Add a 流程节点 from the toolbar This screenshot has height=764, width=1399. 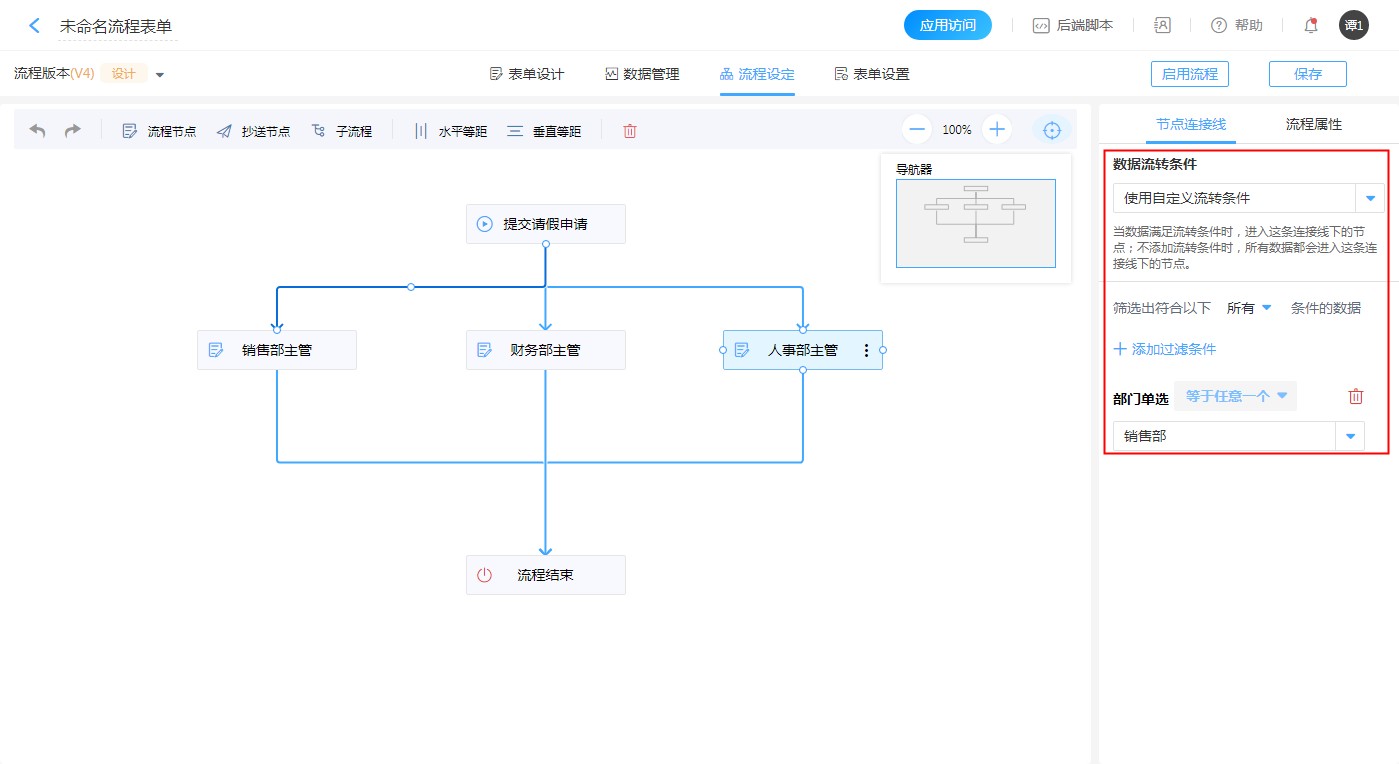(x=159, y=131)
